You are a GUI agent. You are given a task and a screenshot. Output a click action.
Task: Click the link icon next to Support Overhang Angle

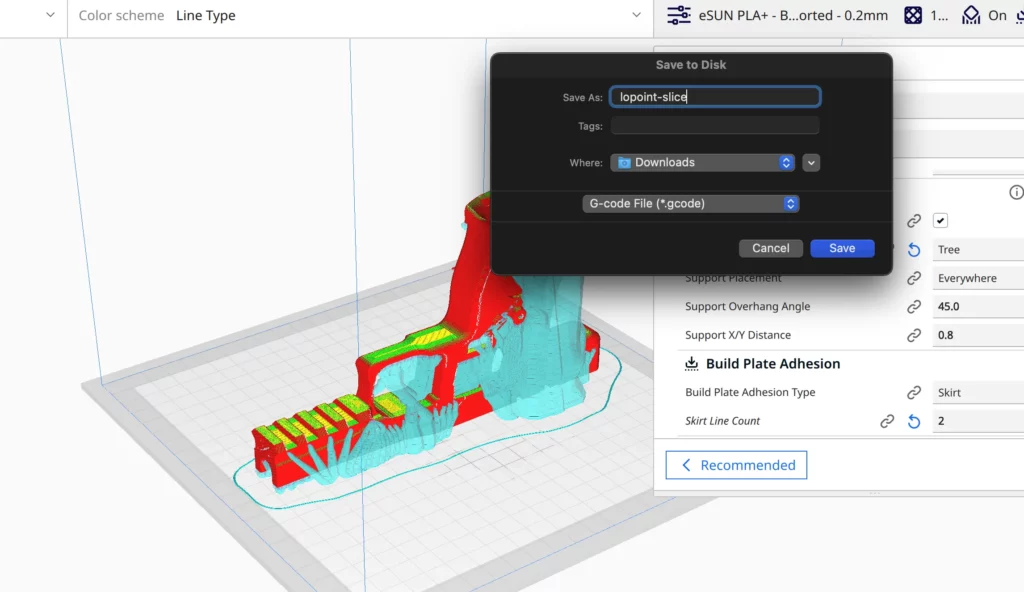[x=914, y=307]
